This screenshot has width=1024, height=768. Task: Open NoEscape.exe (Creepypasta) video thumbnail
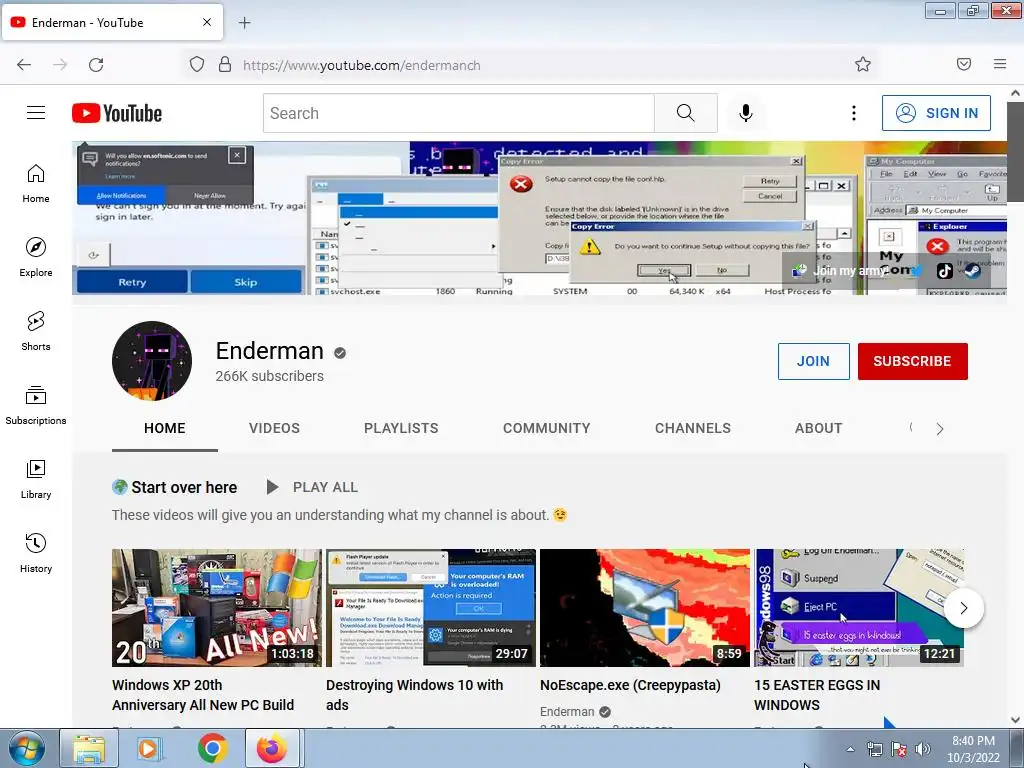pyautogui.click(x=645, y=608)
